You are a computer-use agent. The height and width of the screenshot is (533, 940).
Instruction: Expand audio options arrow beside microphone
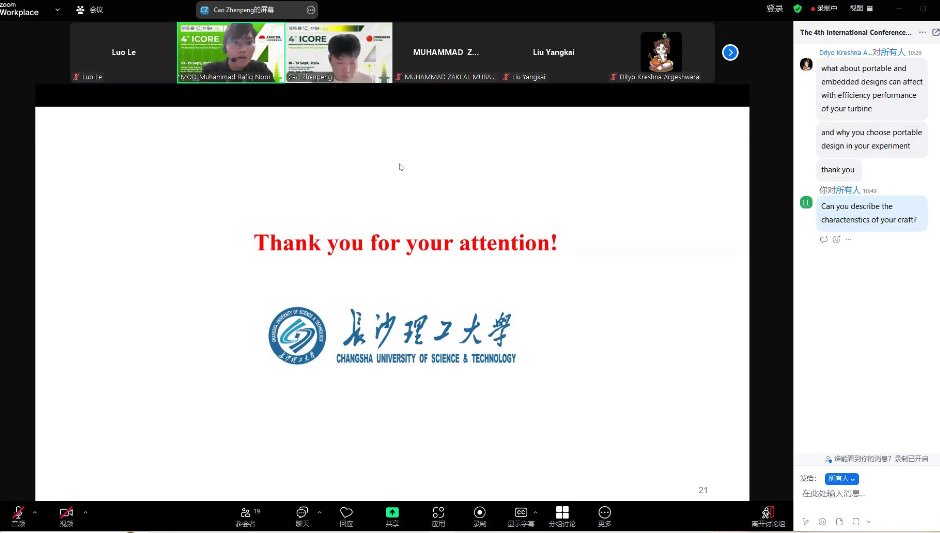(35, 512)
